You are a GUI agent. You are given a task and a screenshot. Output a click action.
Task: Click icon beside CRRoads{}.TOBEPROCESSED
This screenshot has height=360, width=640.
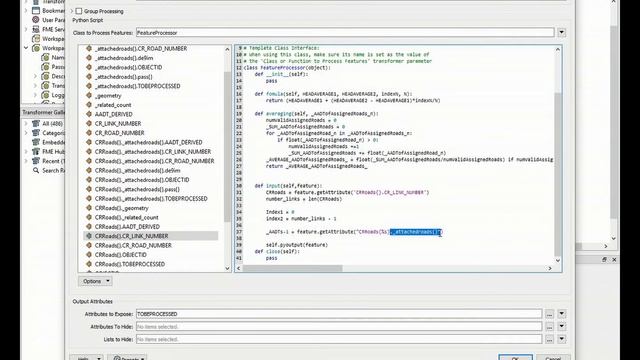89,264
